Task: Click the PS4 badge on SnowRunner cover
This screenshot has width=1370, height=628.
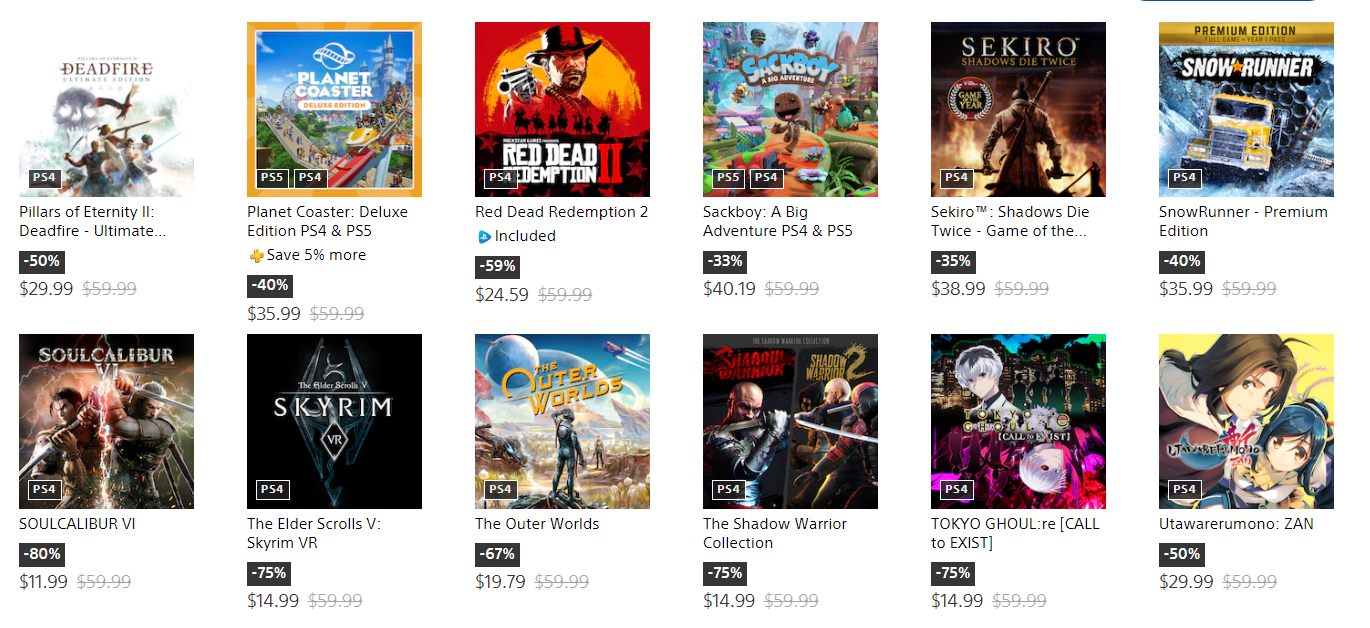Action: (1184, 178)
